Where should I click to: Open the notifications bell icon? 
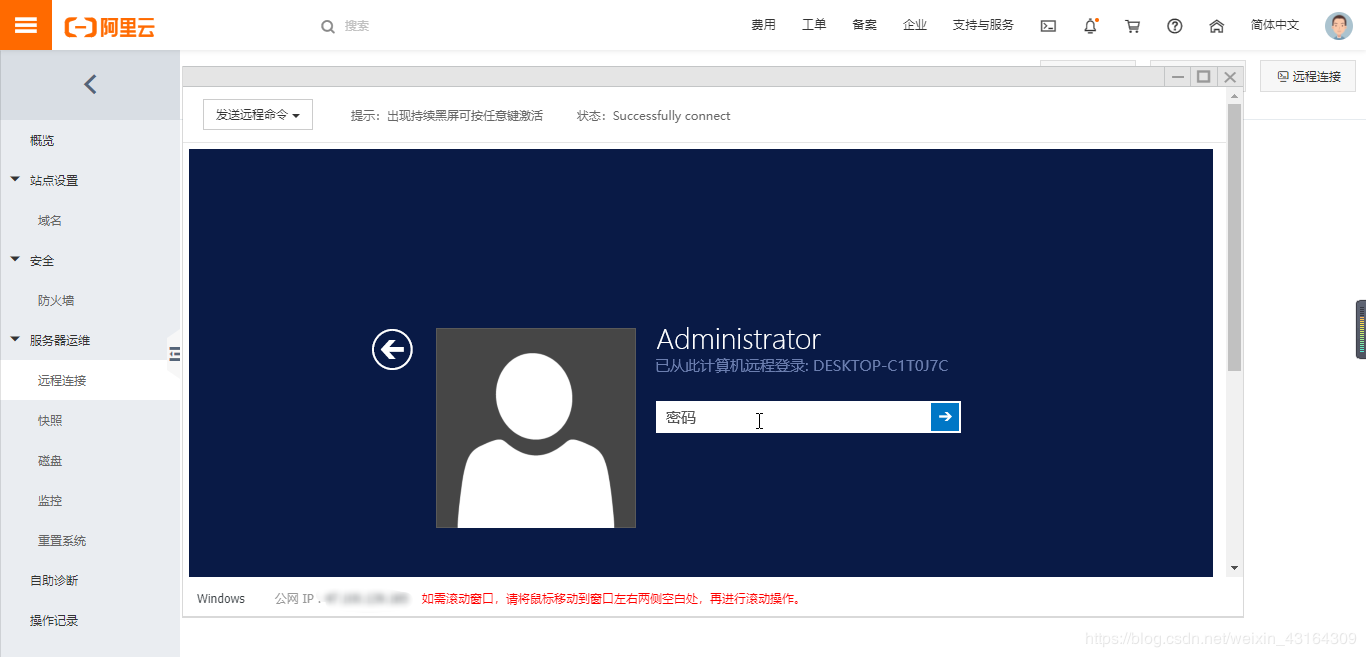click(x=1090, y=25)
